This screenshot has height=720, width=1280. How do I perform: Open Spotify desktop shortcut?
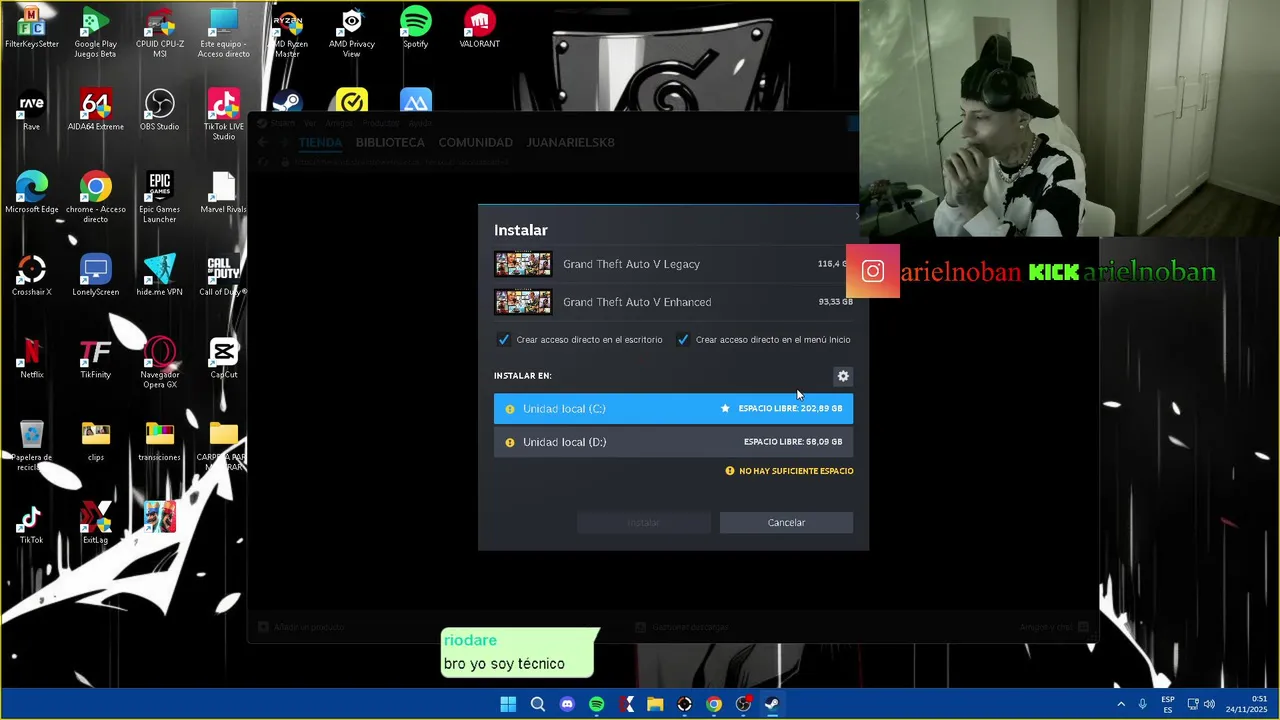tap(416, 28)
